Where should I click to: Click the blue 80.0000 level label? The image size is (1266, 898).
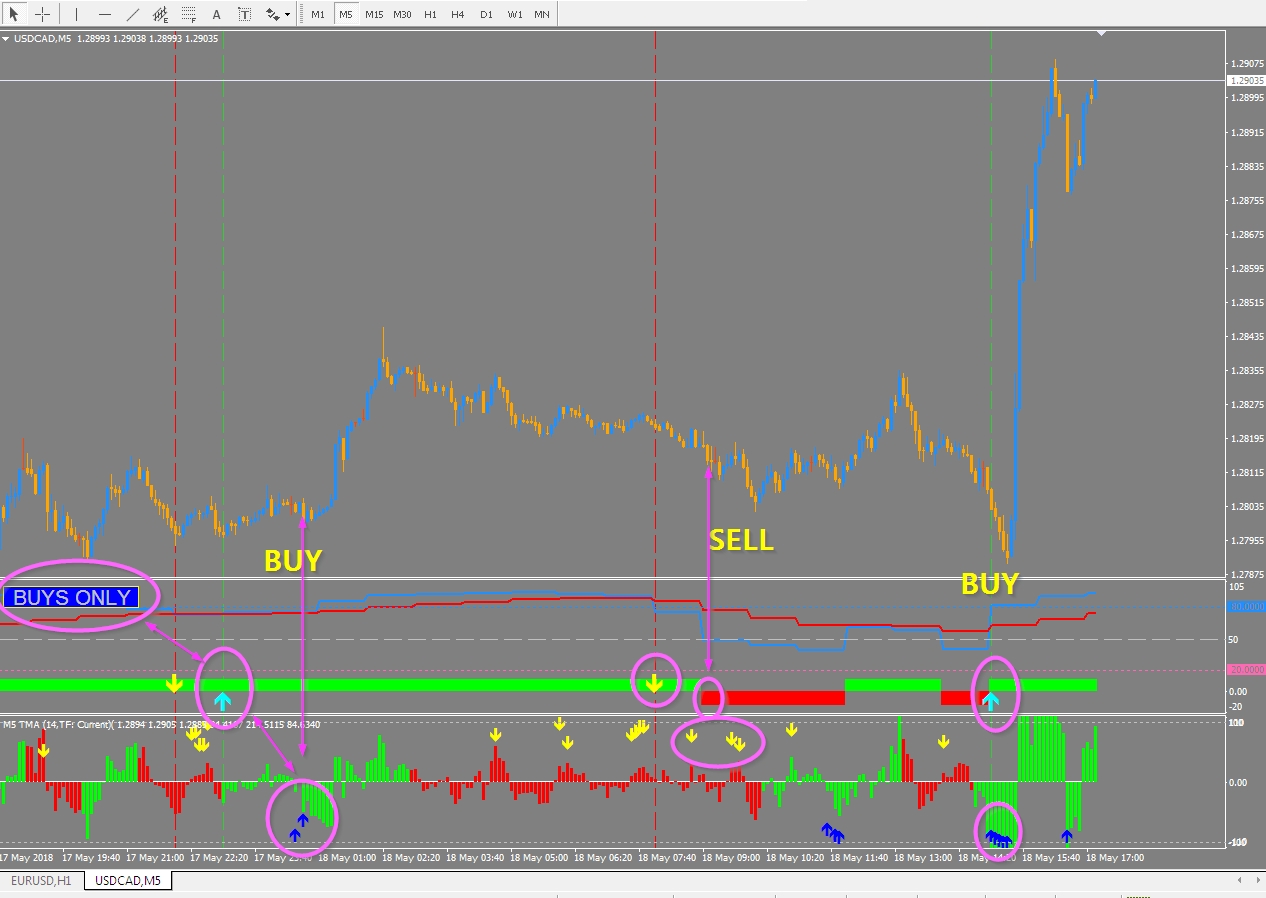click(x=1246, y=606)
